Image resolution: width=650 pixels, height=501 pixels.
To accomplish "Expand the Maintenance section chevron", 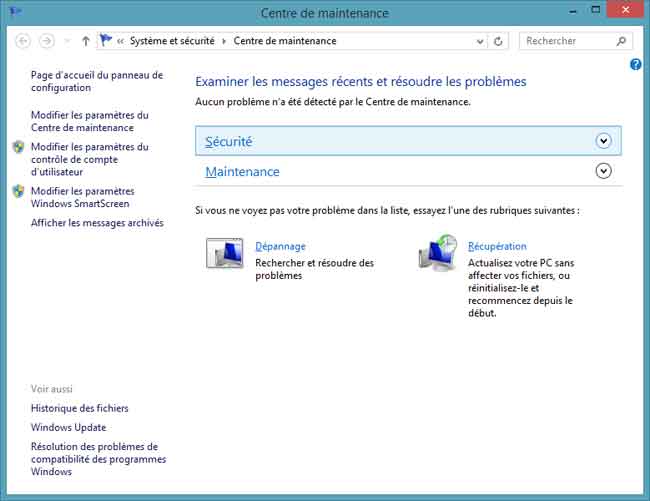I will (603, 171).
